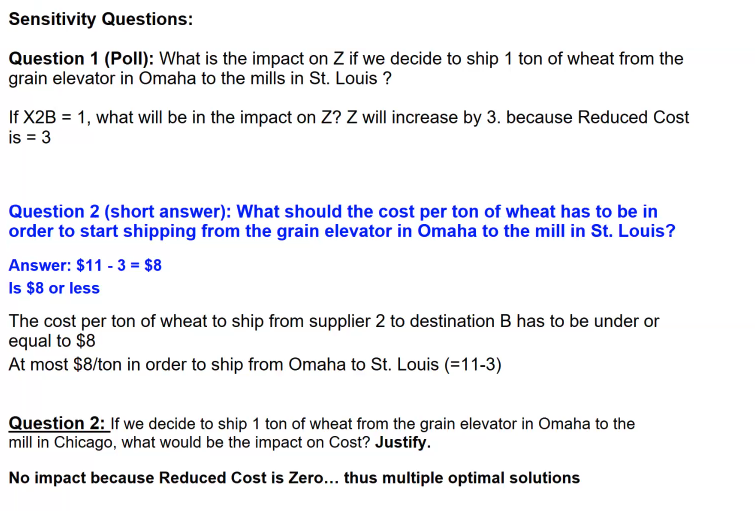Click the blue Question 2 (short answer) heading
Image resolution: width=755 pixels, height=511 pixels.
coord(120,212)
